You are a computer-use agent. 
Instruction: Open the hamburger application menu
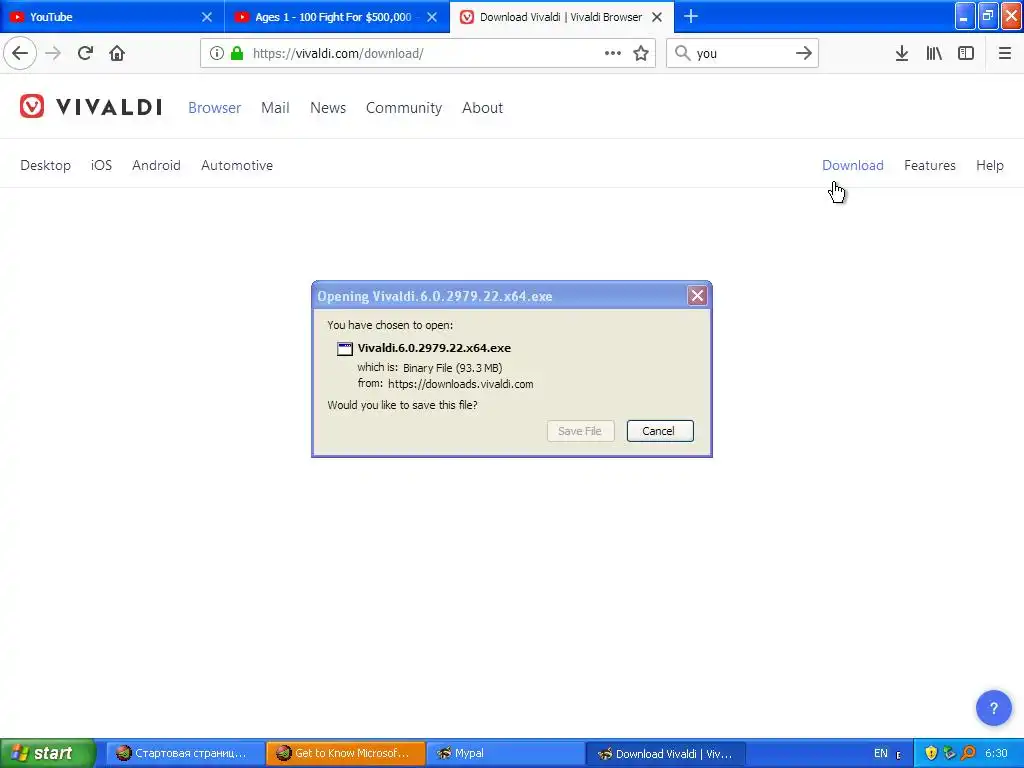pos(1005,53)
